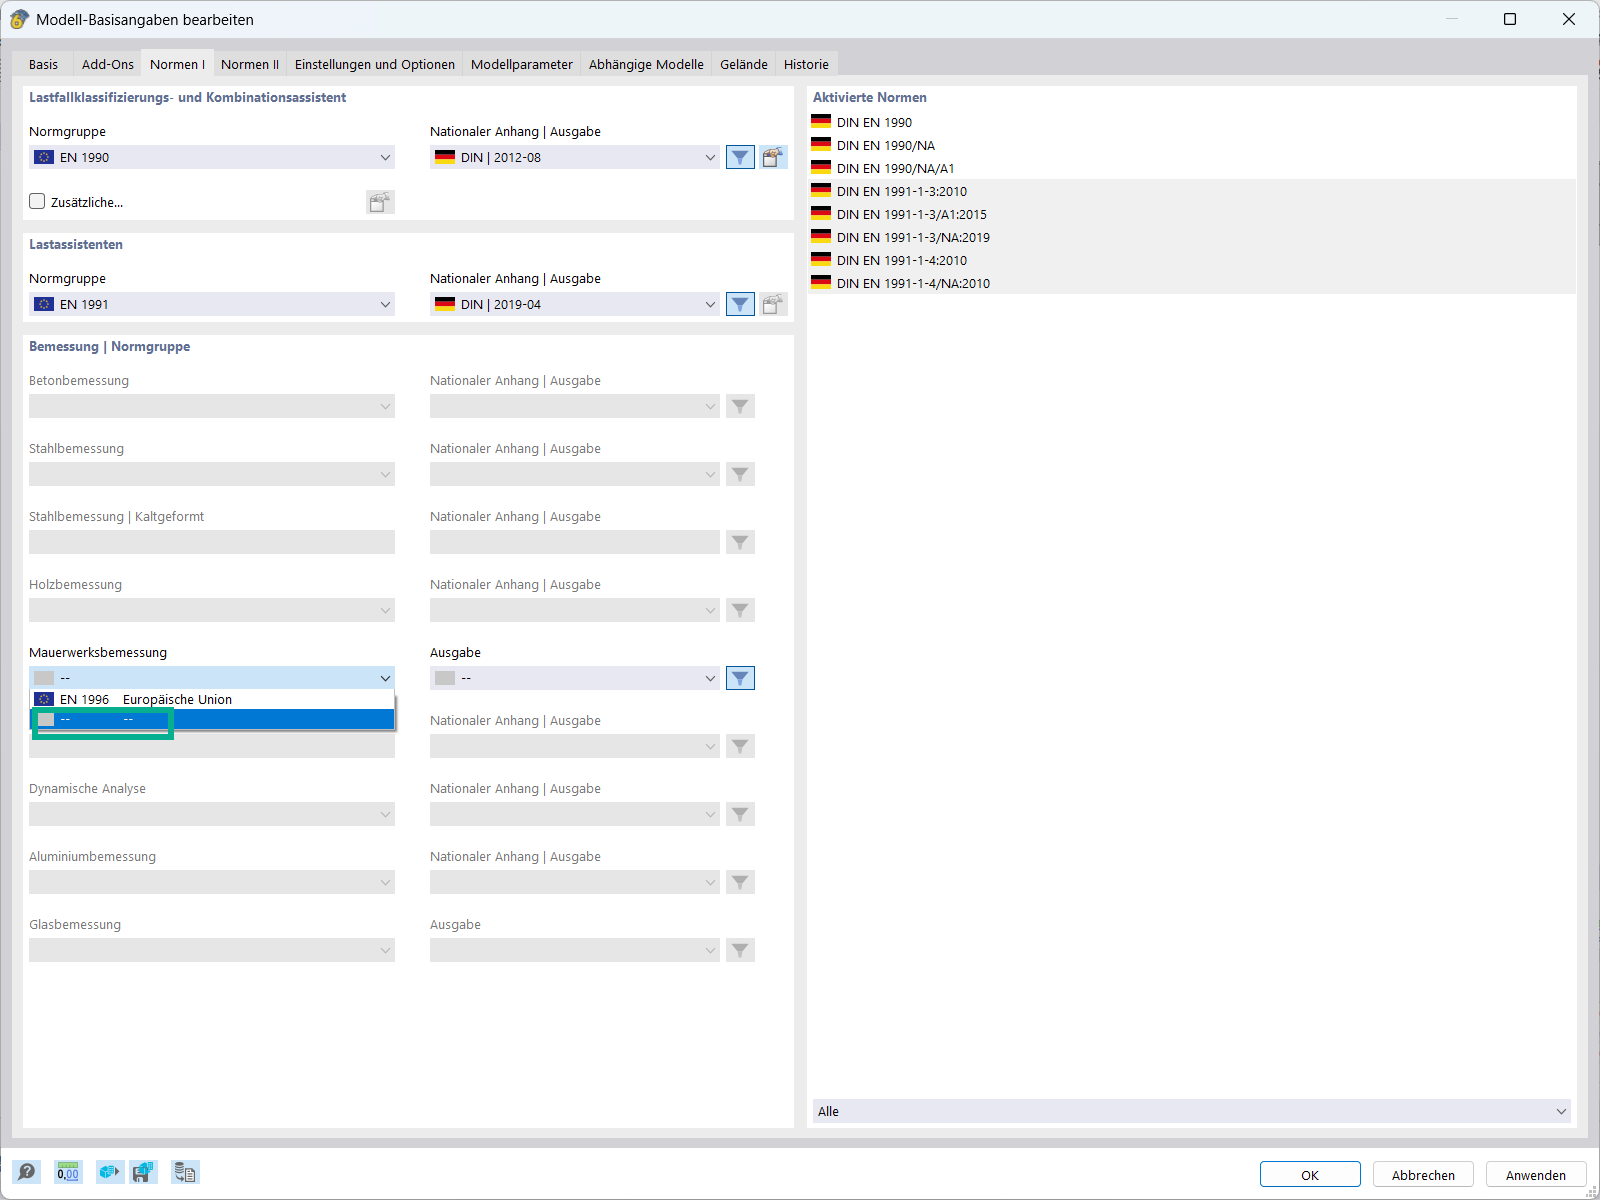Click the filter icon in Dynamische Analyse row

point(740,814)
